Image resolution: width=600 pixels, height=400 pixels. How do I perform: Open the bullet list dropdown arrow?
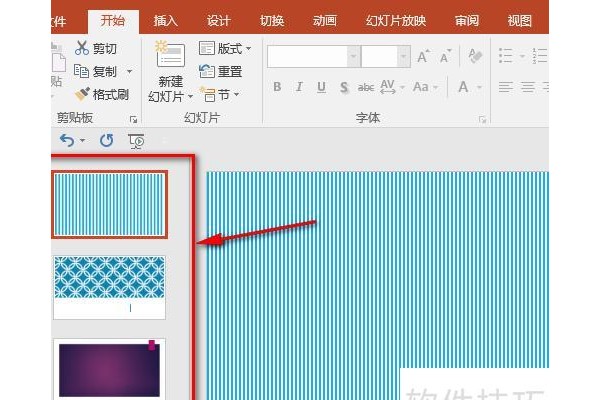(x=522, y=57)
